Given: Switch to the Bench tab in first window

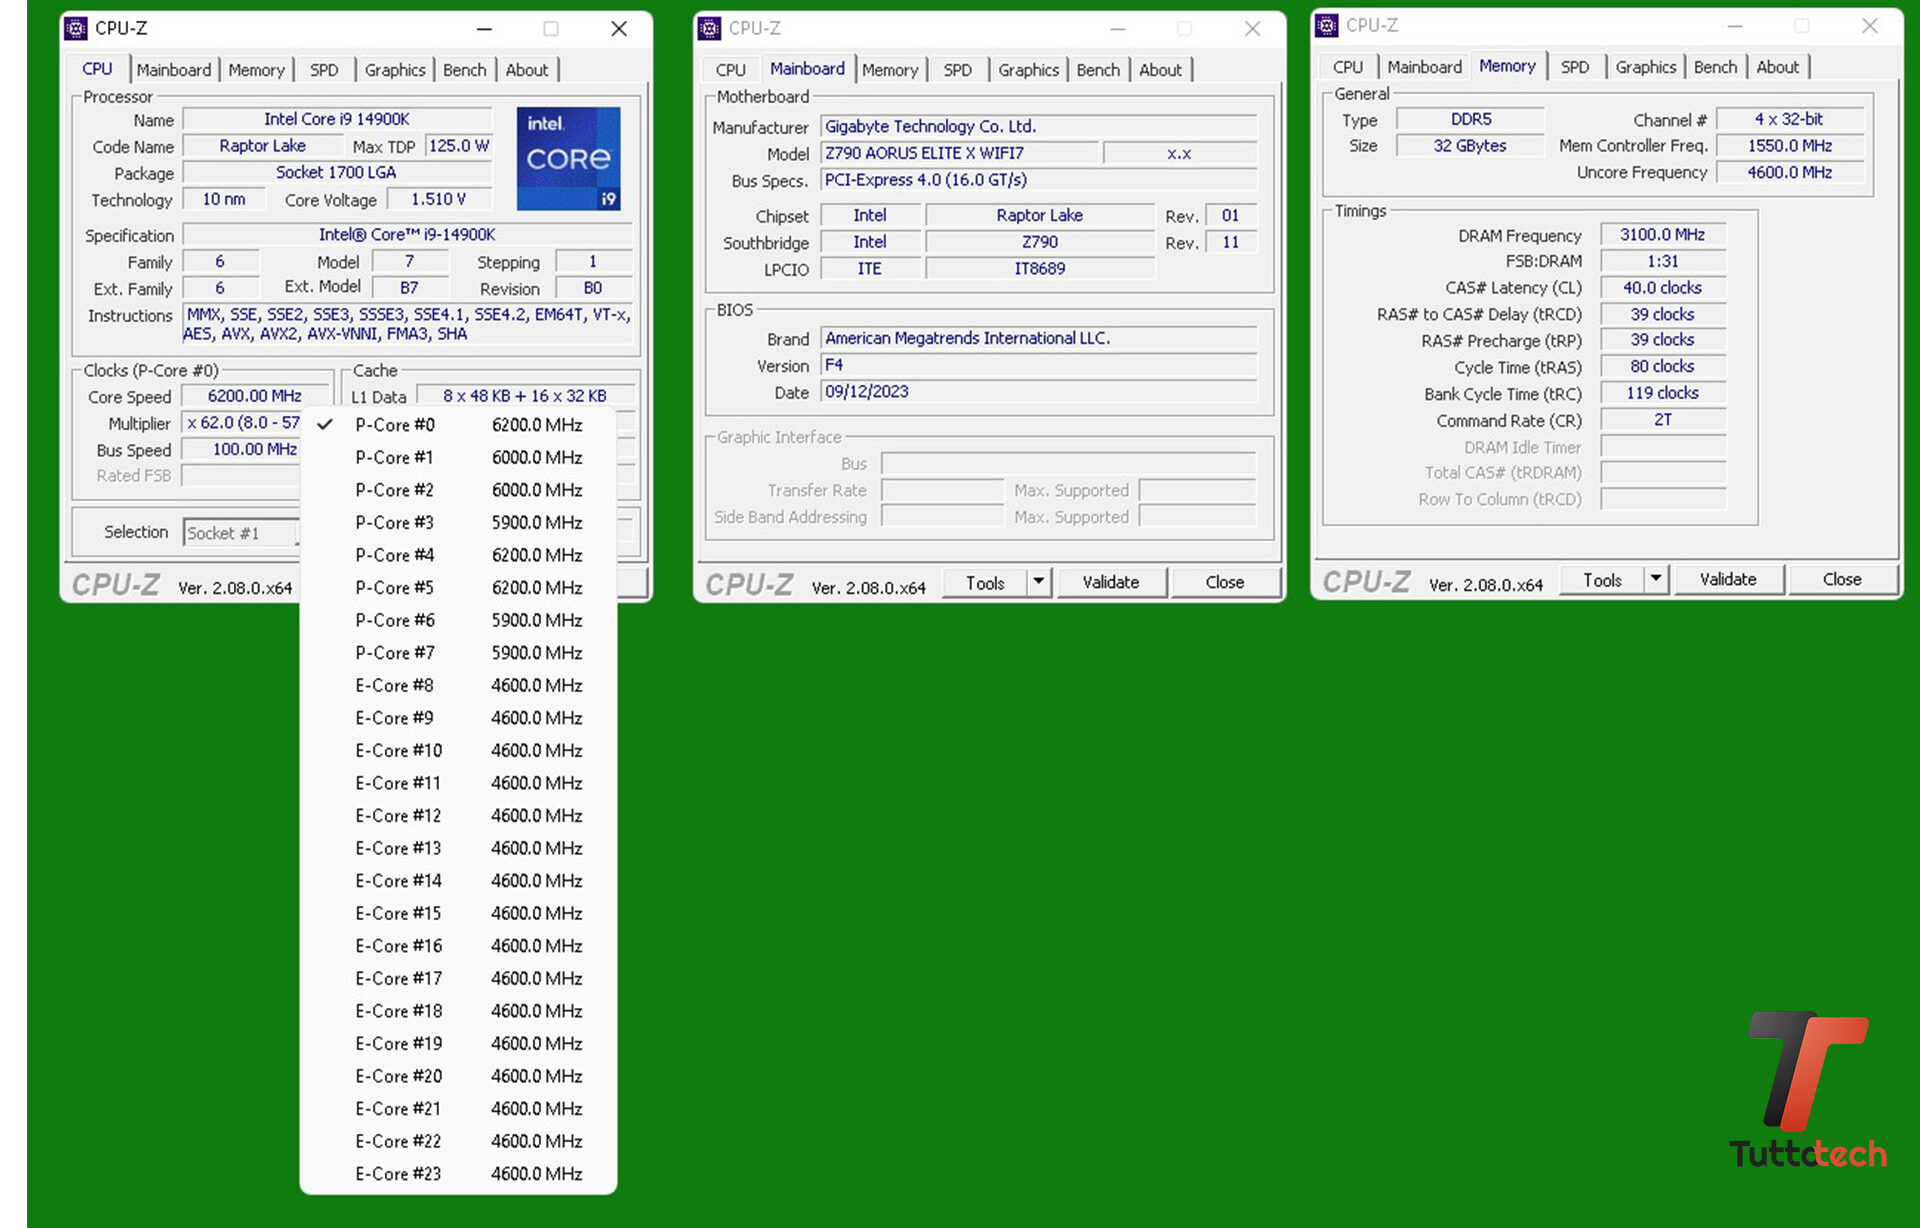Looking at the screenshot, I should pos(464,70).
